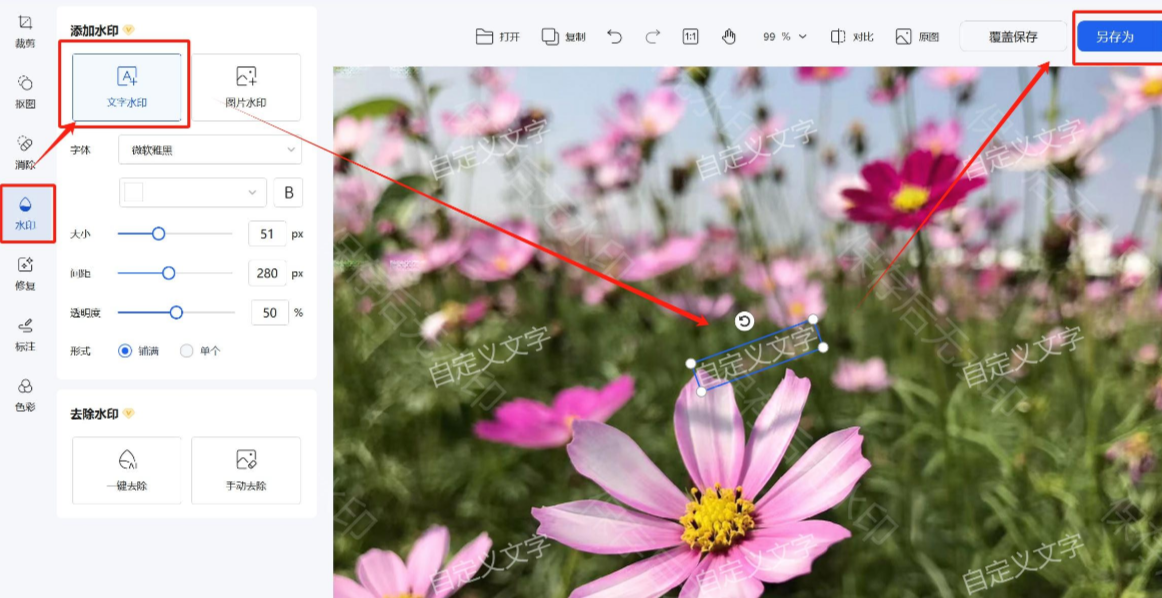This screenshot has width=1162, height=598.
Task: Select the 水印 watermark tool
Action: tap(25, 213)
